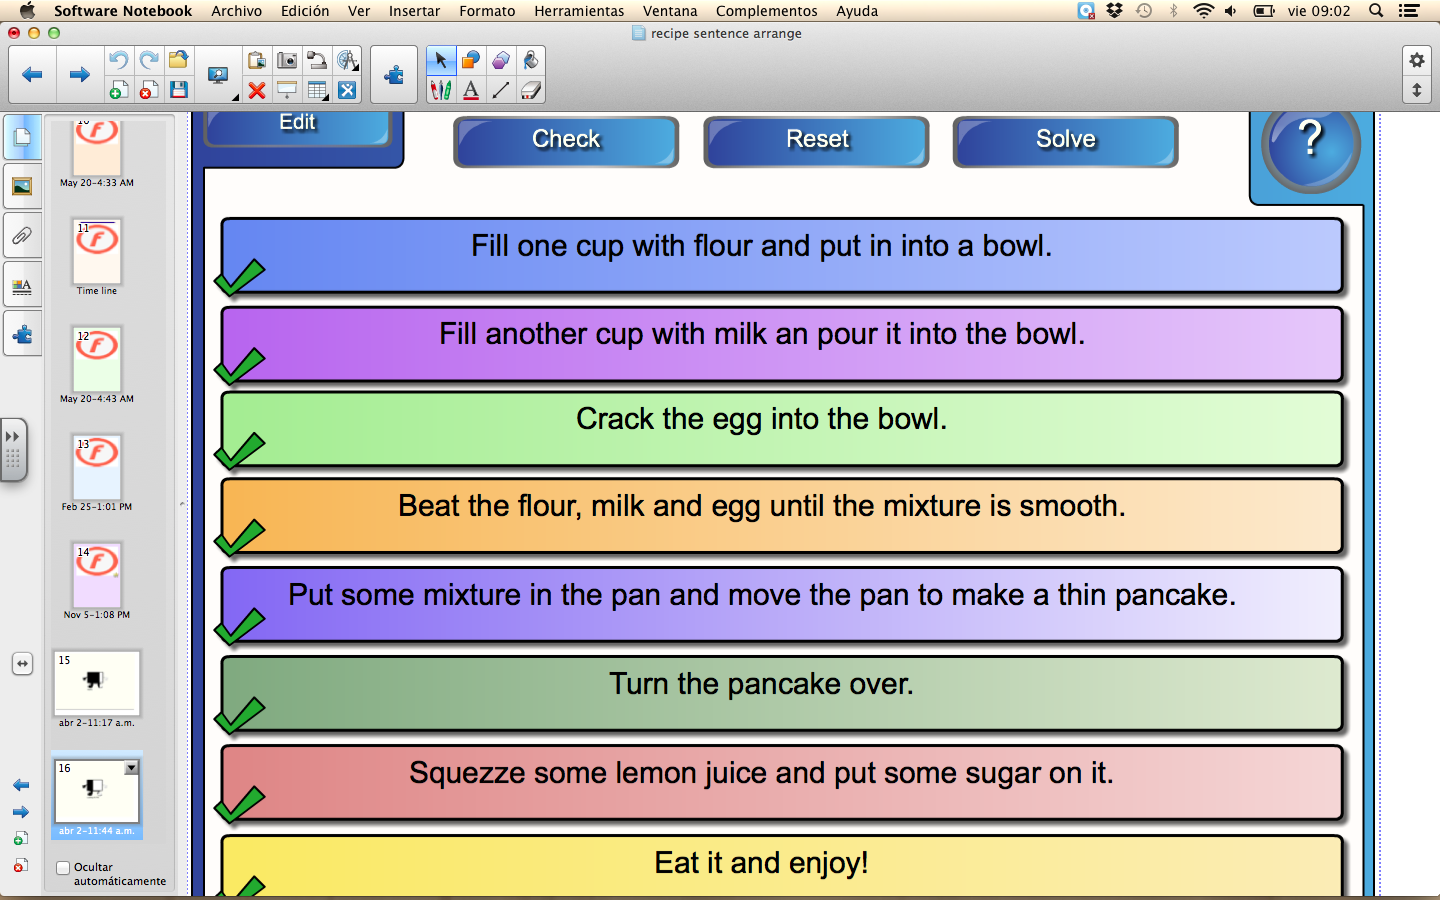The width and height of the screenshot is (1440, 900).
Task: Click the blue tools wrench icon
Action: click(347, 90)
